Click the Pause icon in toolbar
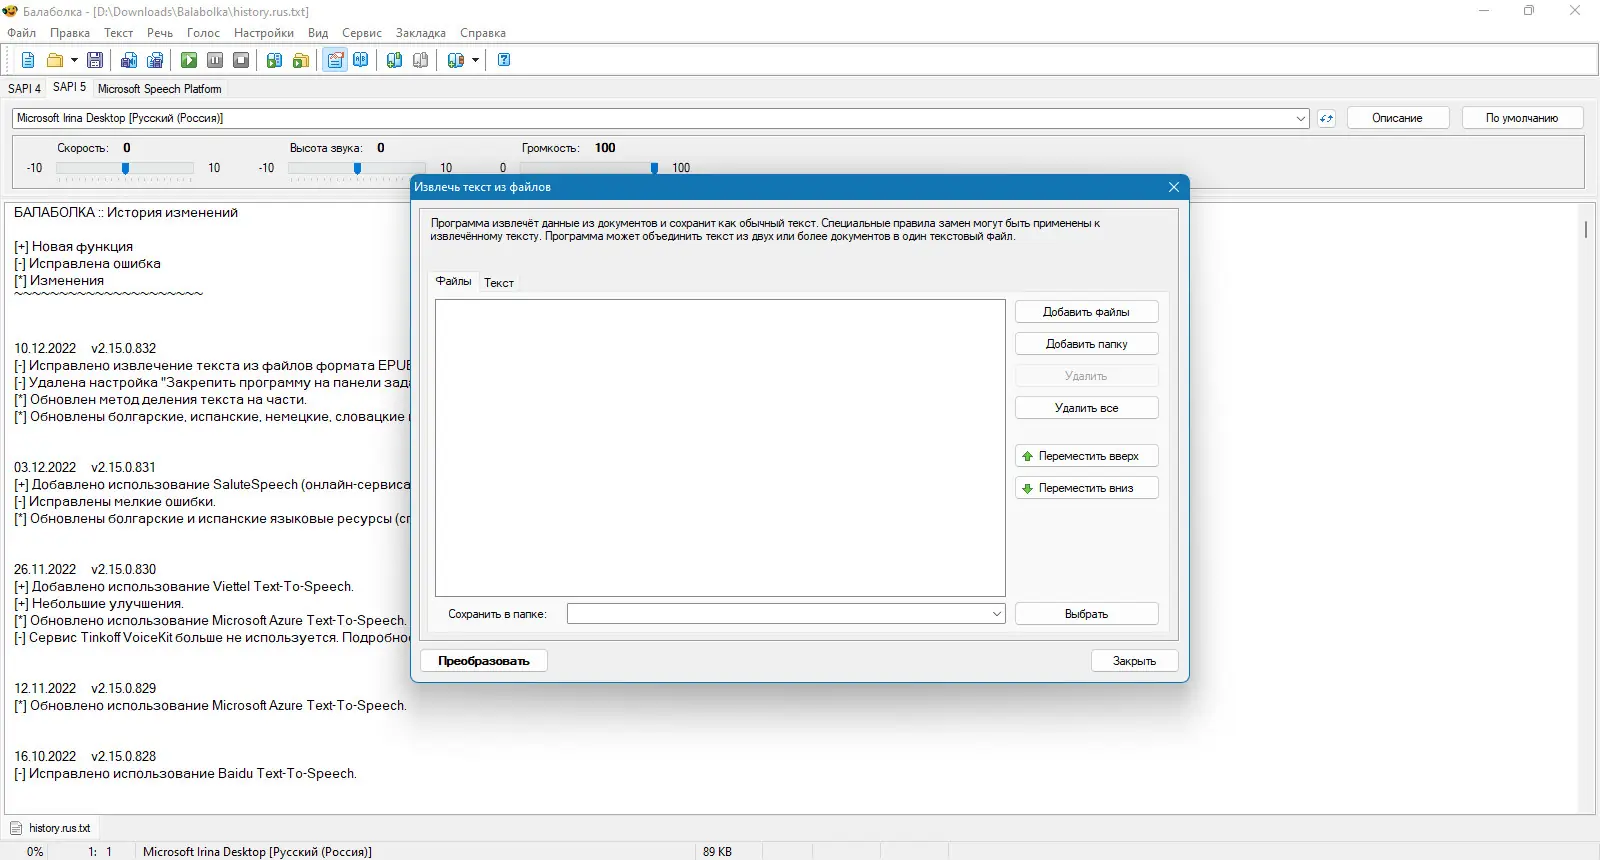The image size is (1600, 860). pyautogui.click(x=215, y=60)
